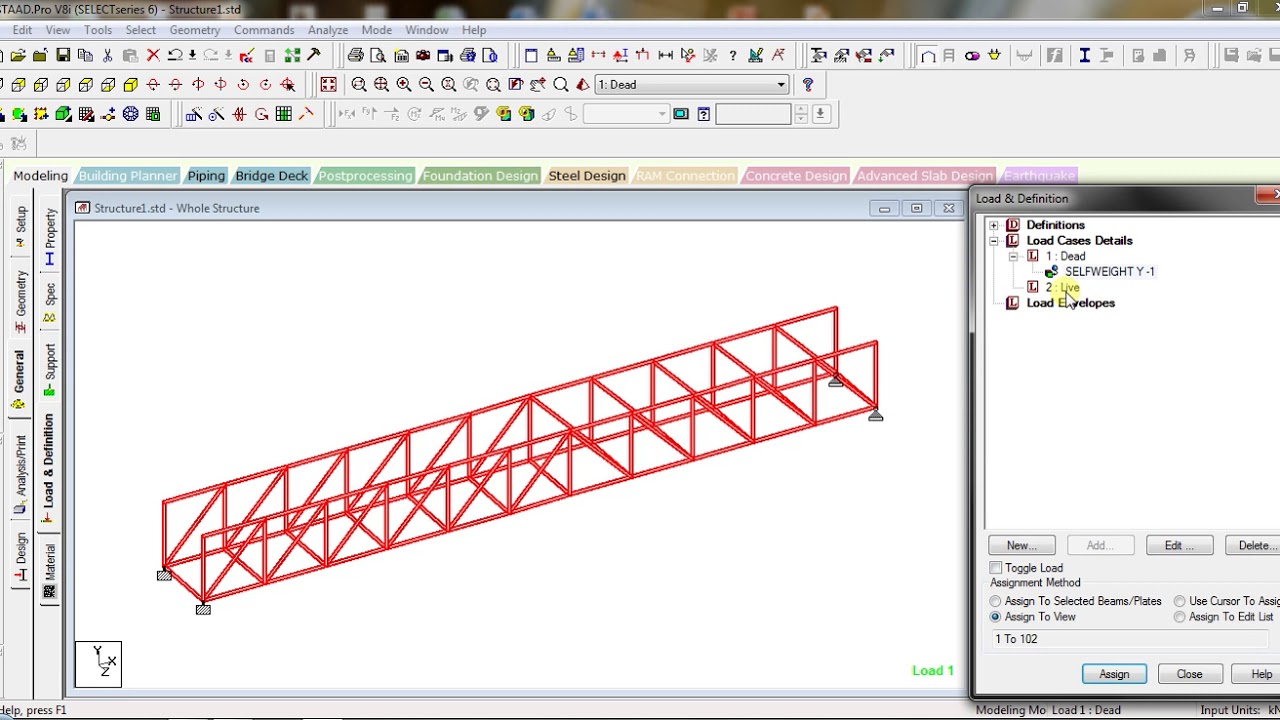Click the empty toolbar number input field
The width and height of the screenshot is (1280, 720).
(x=753, y=114)
